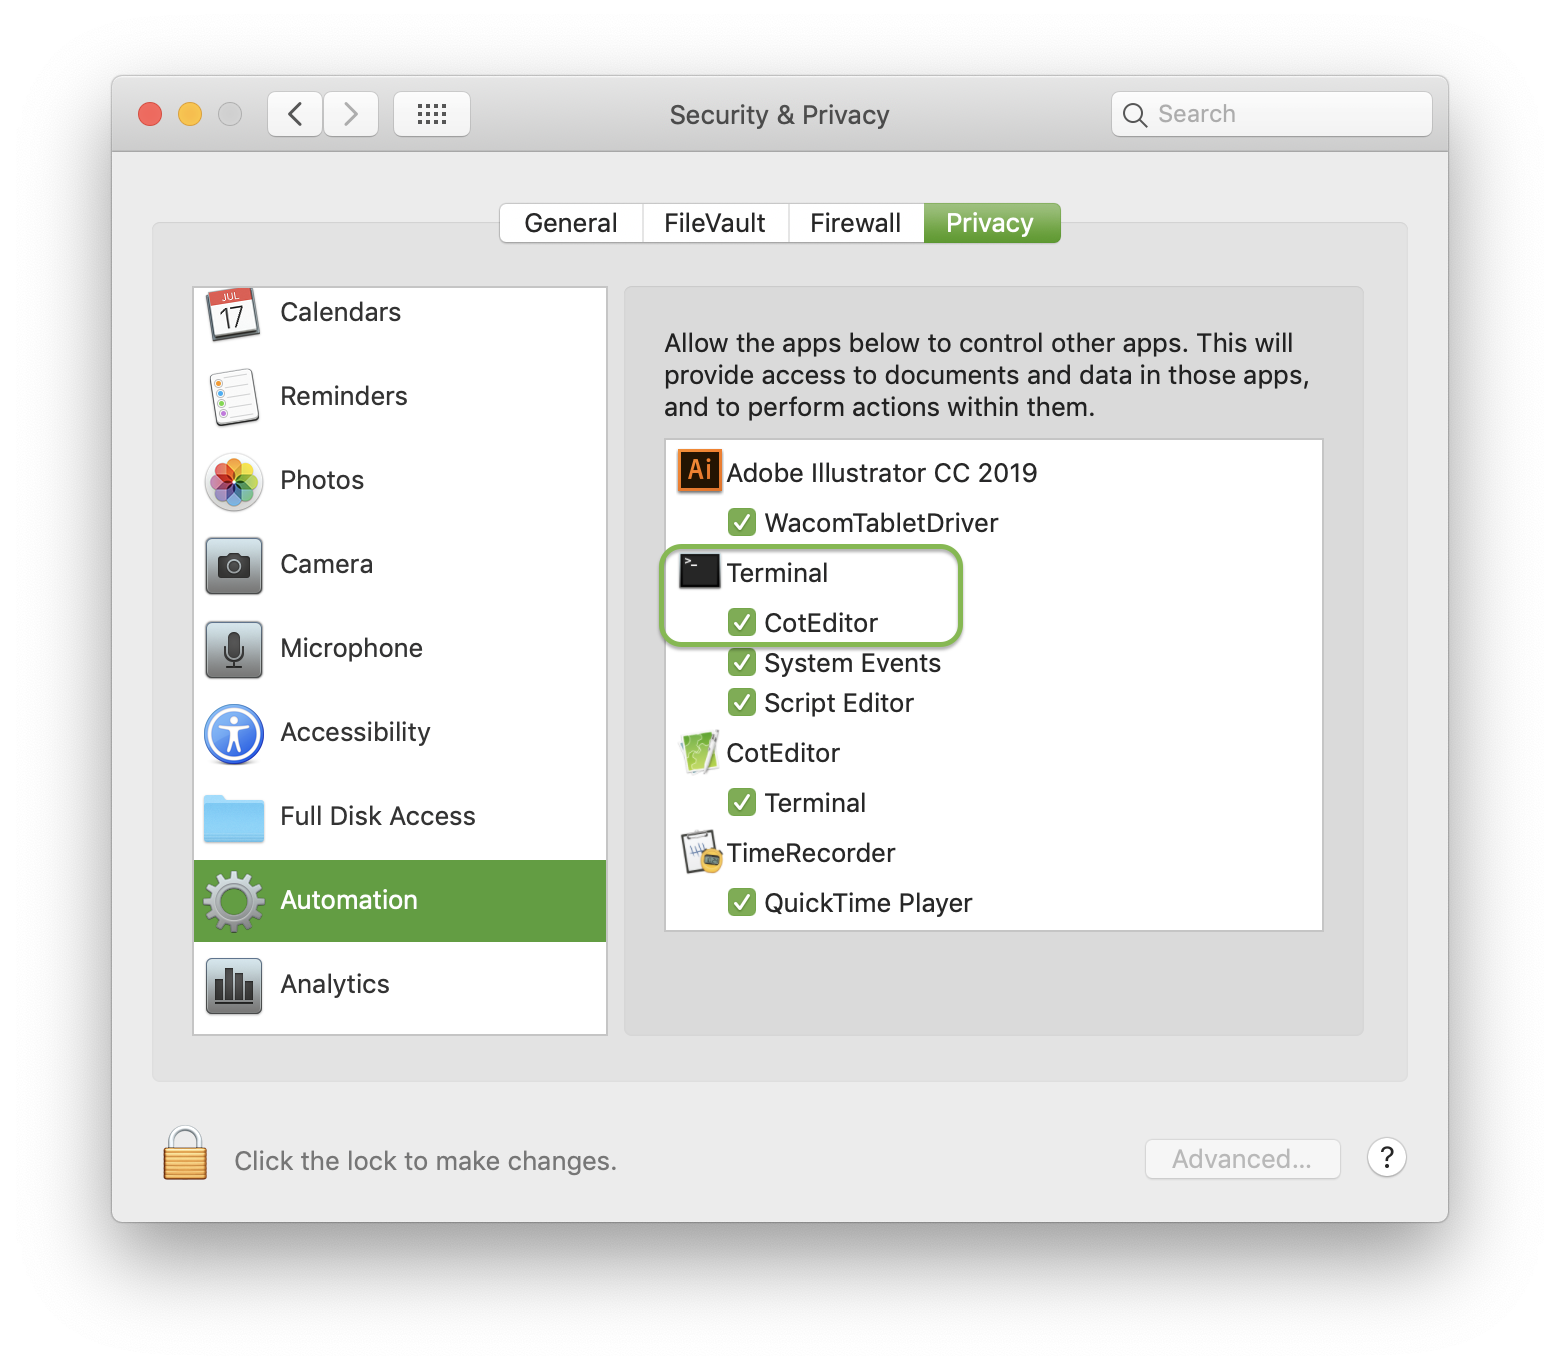Click the Adobe Illustrator CC 2019 app icon
This screenshot has width=1560, height=1370.
(x=699, y=470)
